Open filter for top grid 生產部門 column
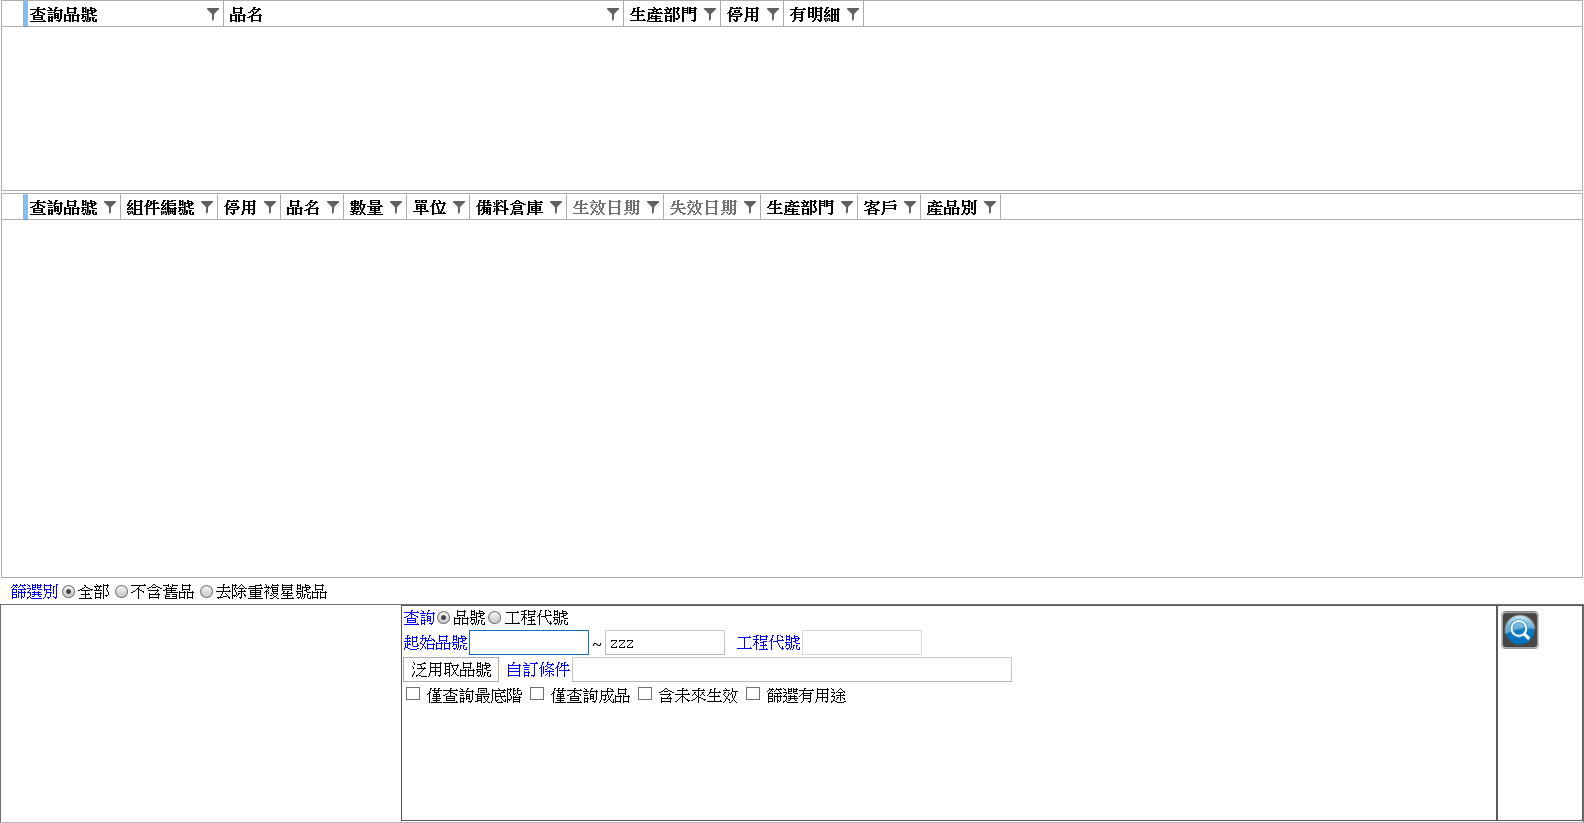Image resolution: width=1584 pixels, height=823 pixels. [x=710, y=14]
